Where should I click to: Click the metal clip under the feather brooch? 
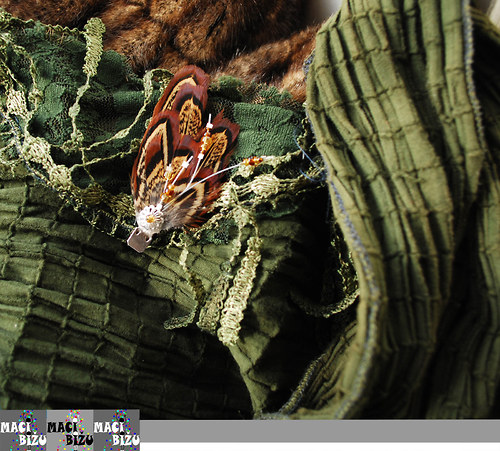tap(139, 240)
